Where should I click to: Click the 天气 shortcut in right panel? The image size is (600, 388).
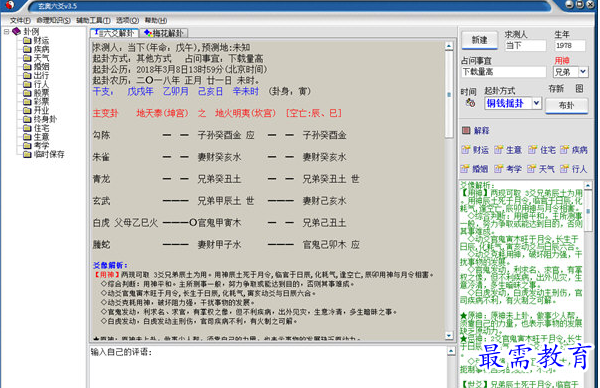(541, 169)
